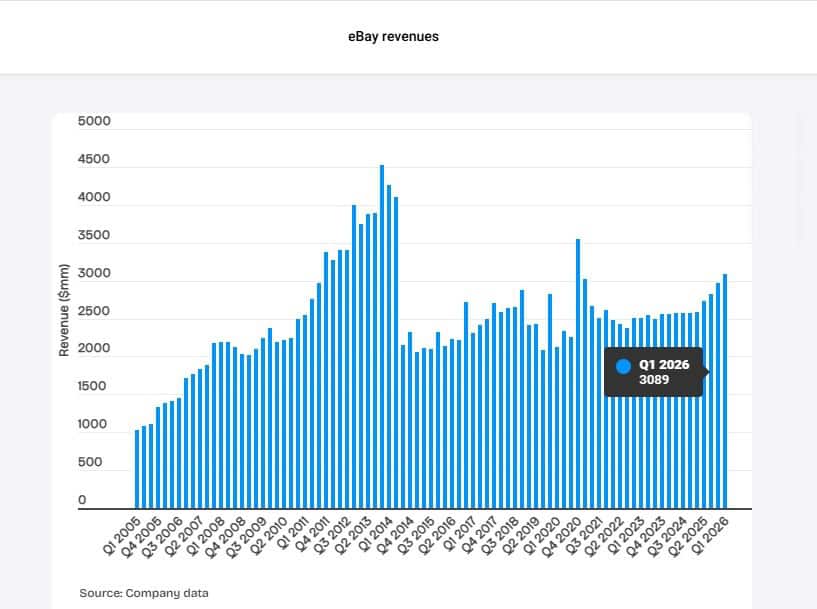Click the blue dot in the tooltip
The height and width of the screenshot is (609, 817).
pos(623,366)
